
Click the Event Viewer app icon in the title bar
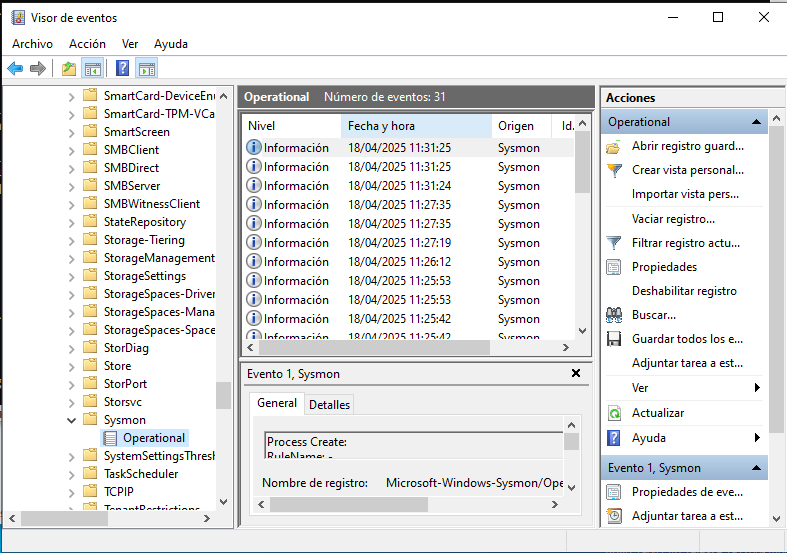click(18, 18)
